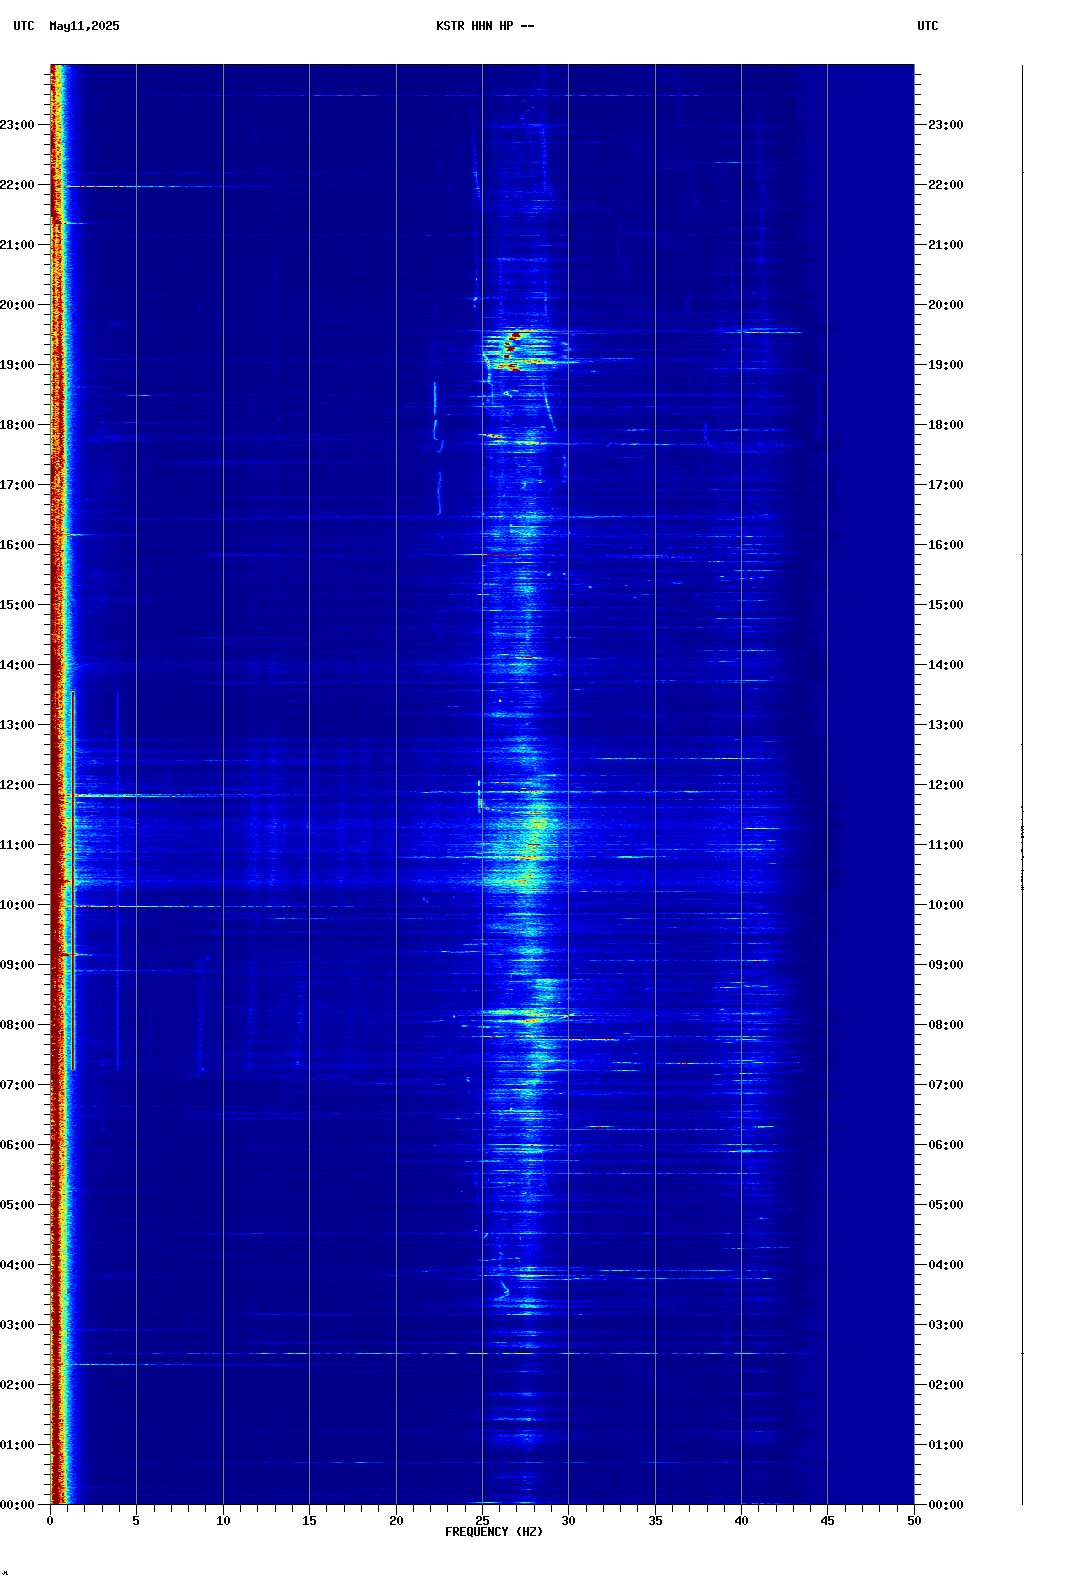Click the 'KSTR HHN HP --' station title
This screenshot has height=1584, width=1066.
[x=485, y=26]
